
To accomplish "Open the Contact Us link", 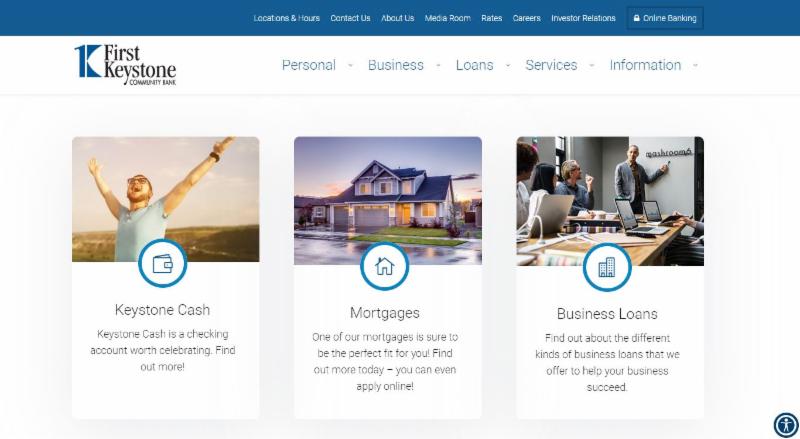I will click(351, 18).
